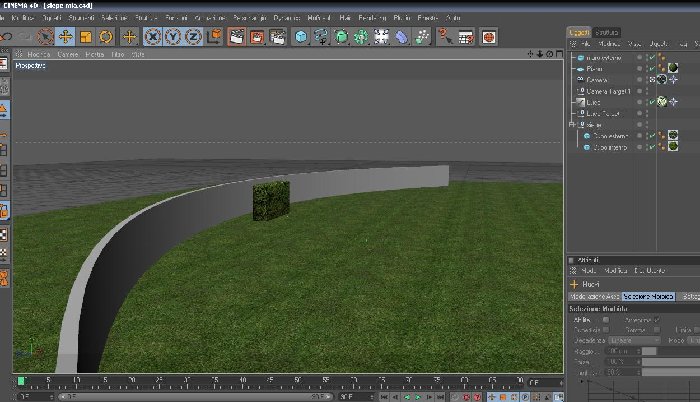700x402 pixels.
Task: Collapse the siepe null group
Action: pyautogui.click(x=572, y=125)
